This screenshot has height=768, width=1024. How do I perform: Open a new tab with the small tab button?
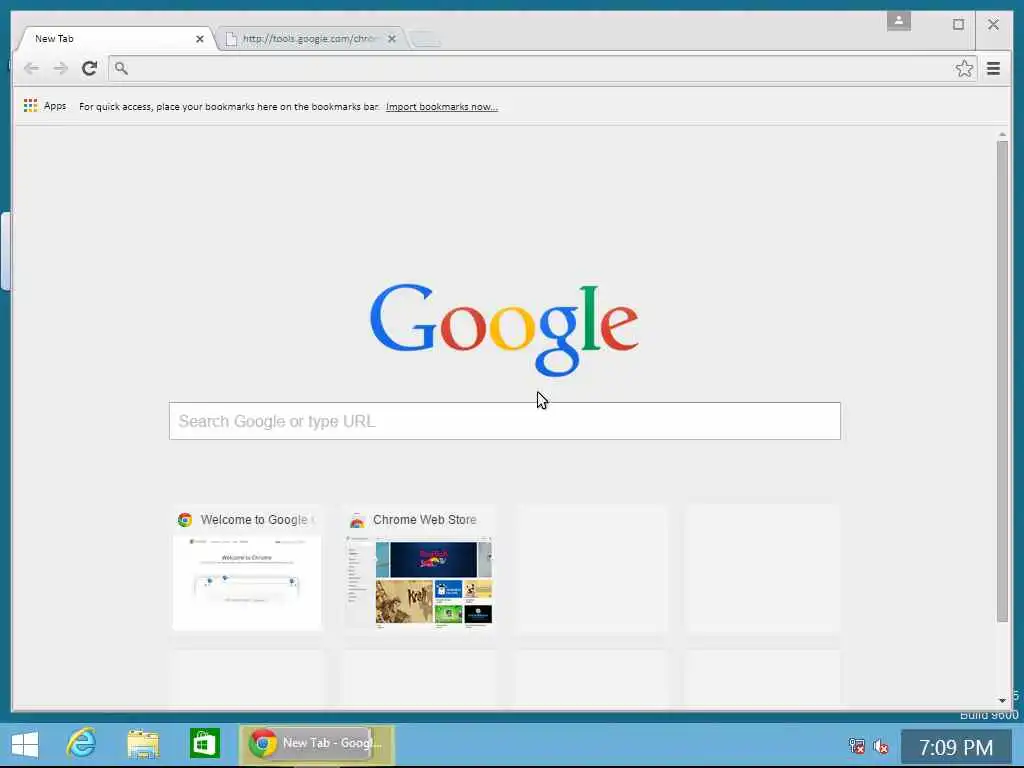click(426, 40)
